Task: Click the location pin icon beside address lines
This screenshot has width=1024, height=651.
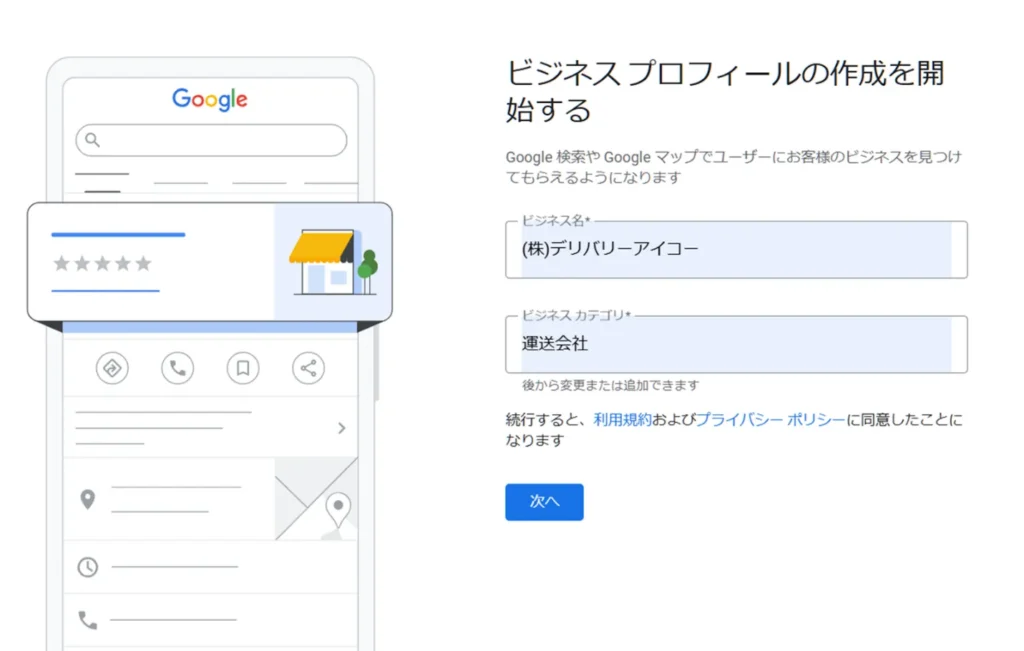Action: click(x=88, y=499)
